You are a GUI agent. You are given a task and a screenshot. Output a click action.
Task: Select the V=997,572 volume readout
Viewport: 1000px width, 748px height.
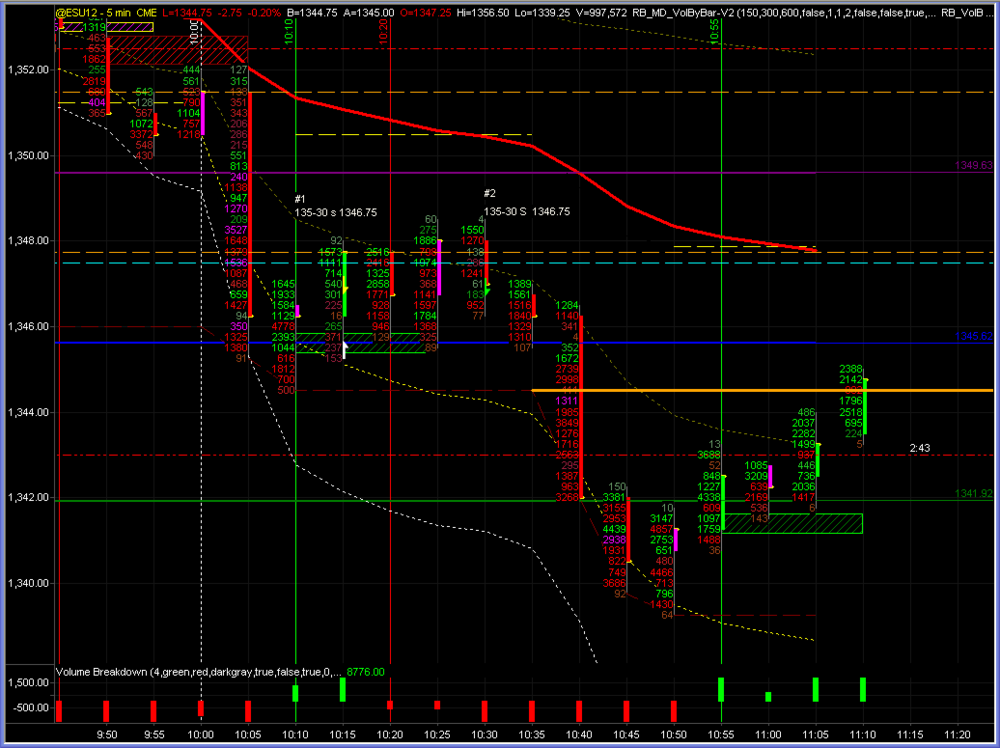(601, 13)
